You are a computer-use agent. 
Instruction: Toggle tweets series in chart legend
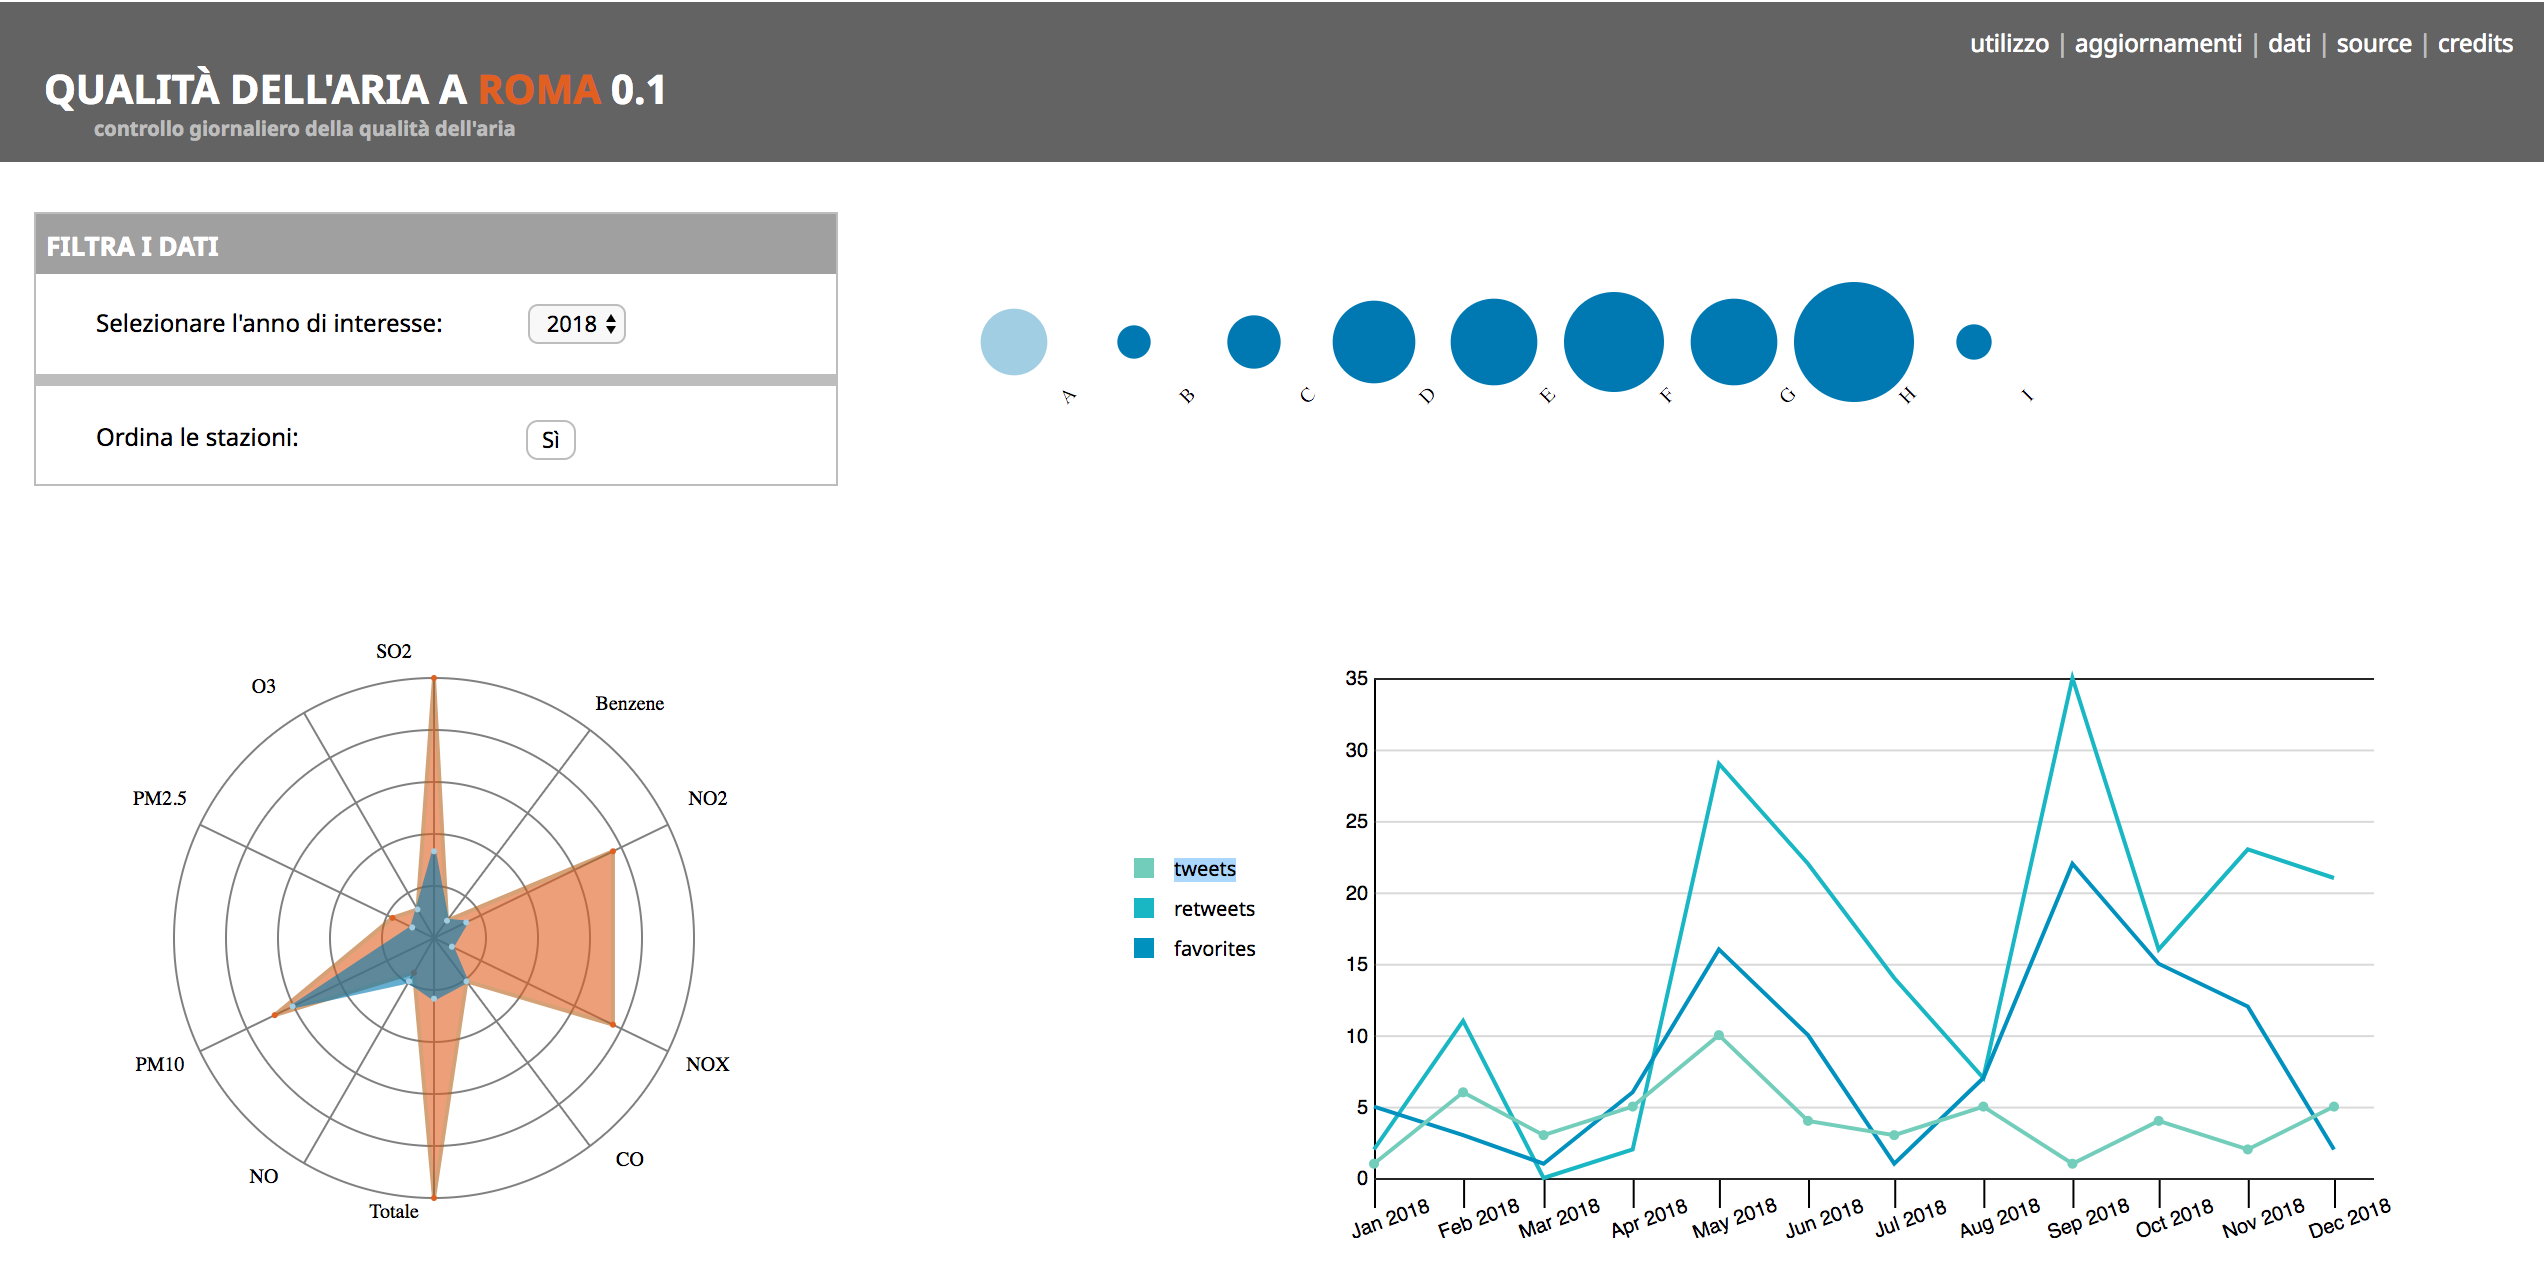(x=1204, y=869)
